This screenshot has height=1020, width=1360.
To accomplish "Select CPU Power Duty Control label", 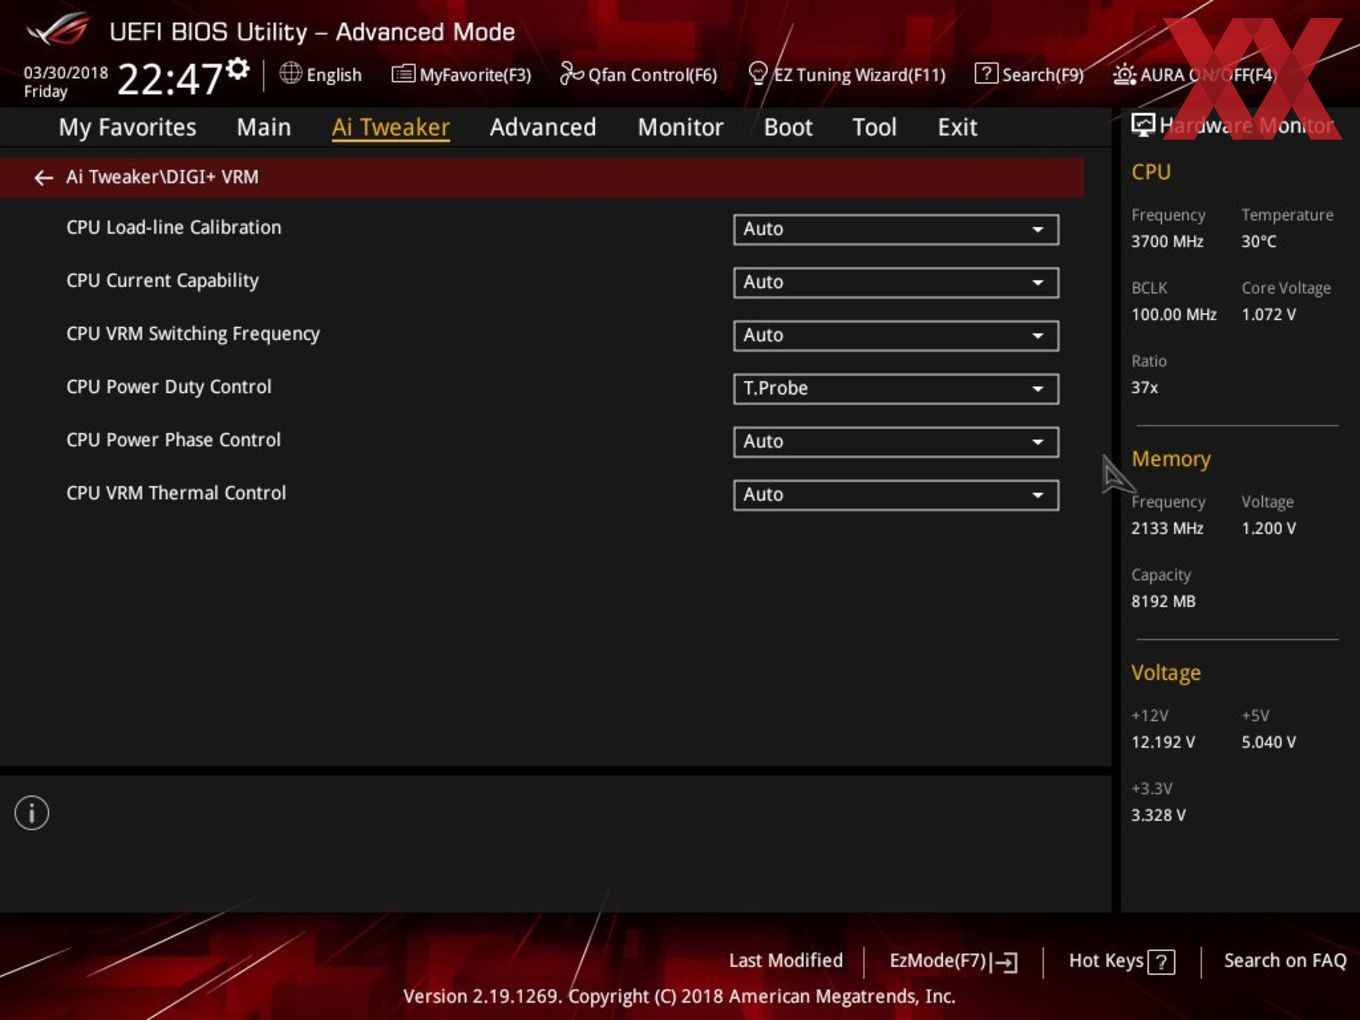I will (169, 387).
